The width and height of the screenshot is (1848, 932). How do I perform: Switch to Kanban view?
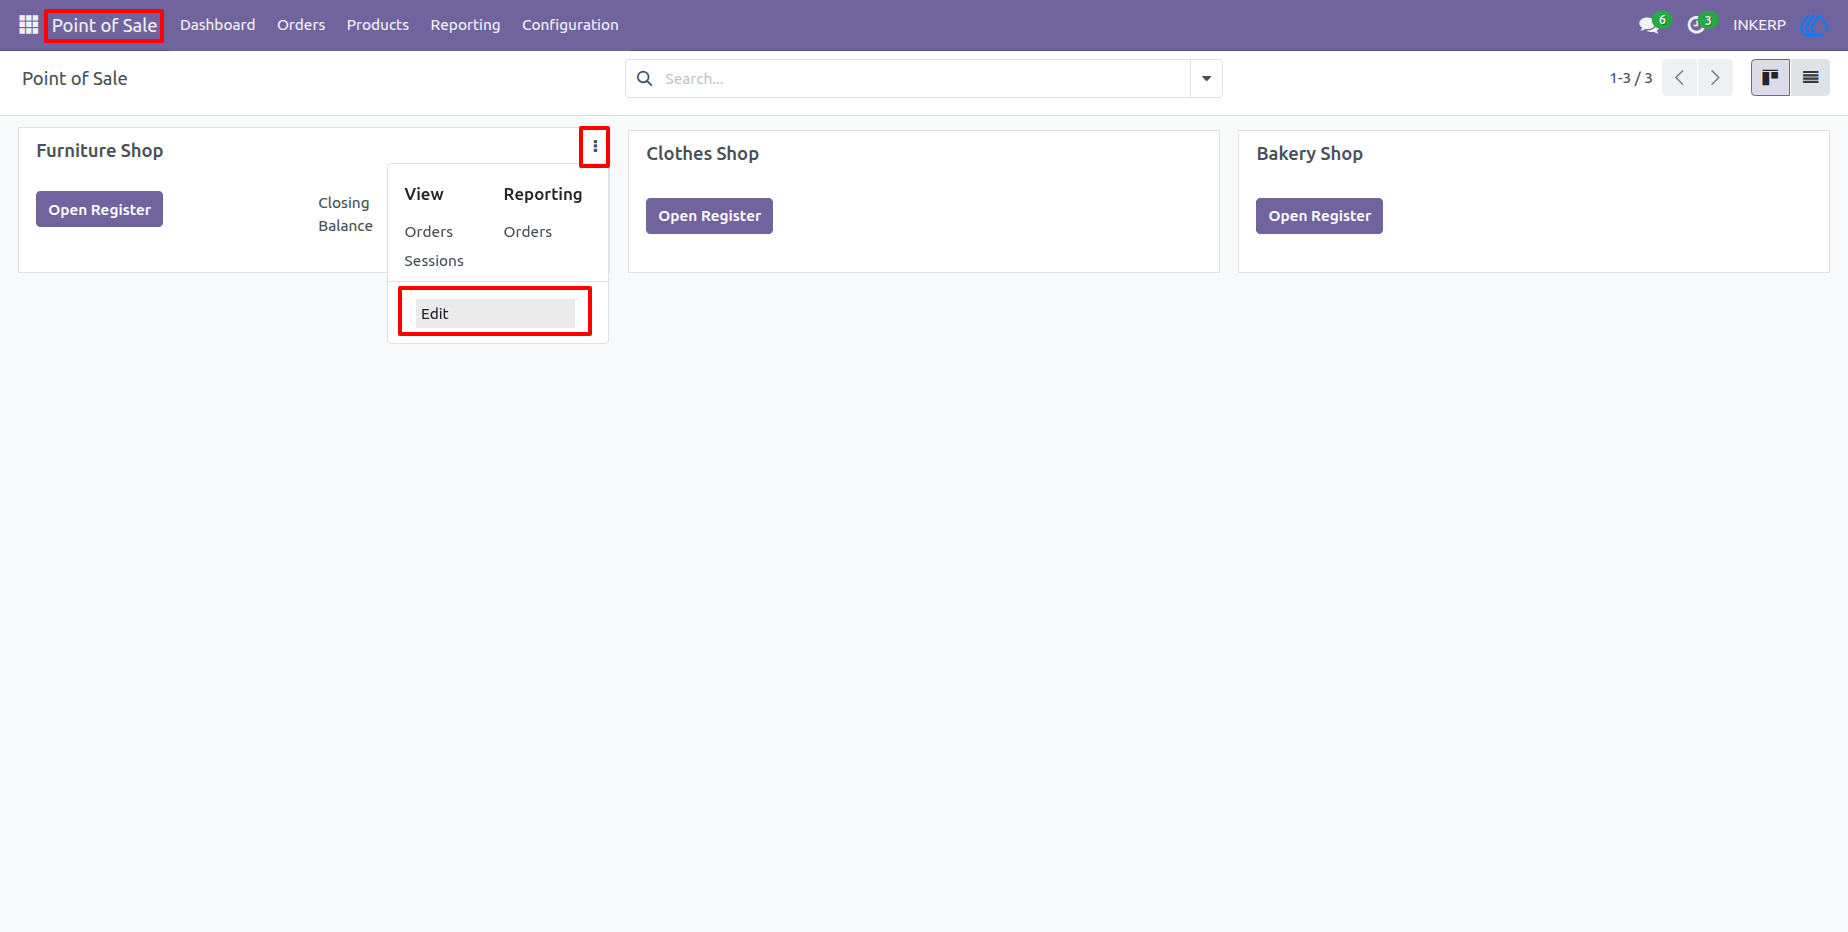(x=1770, y=77)
